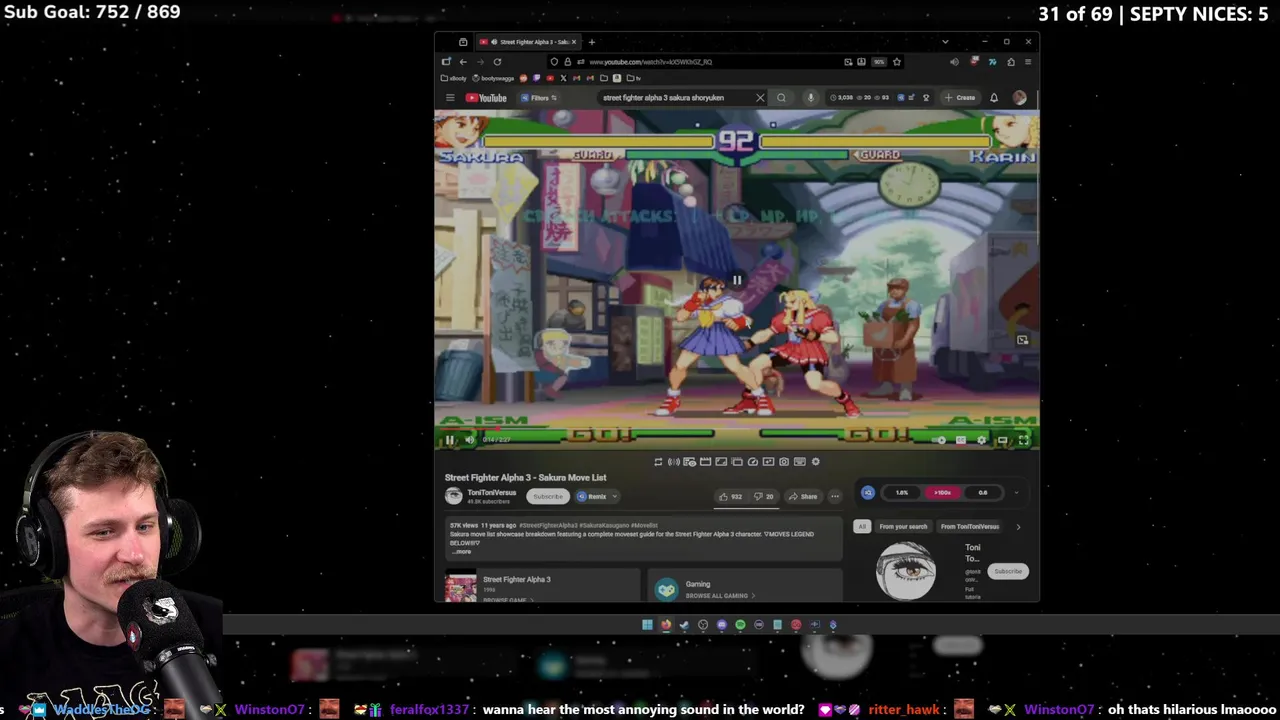Open the xBooty bookmark folder
The height and width of the screenshot is (720, 1280).
(453, 78)
